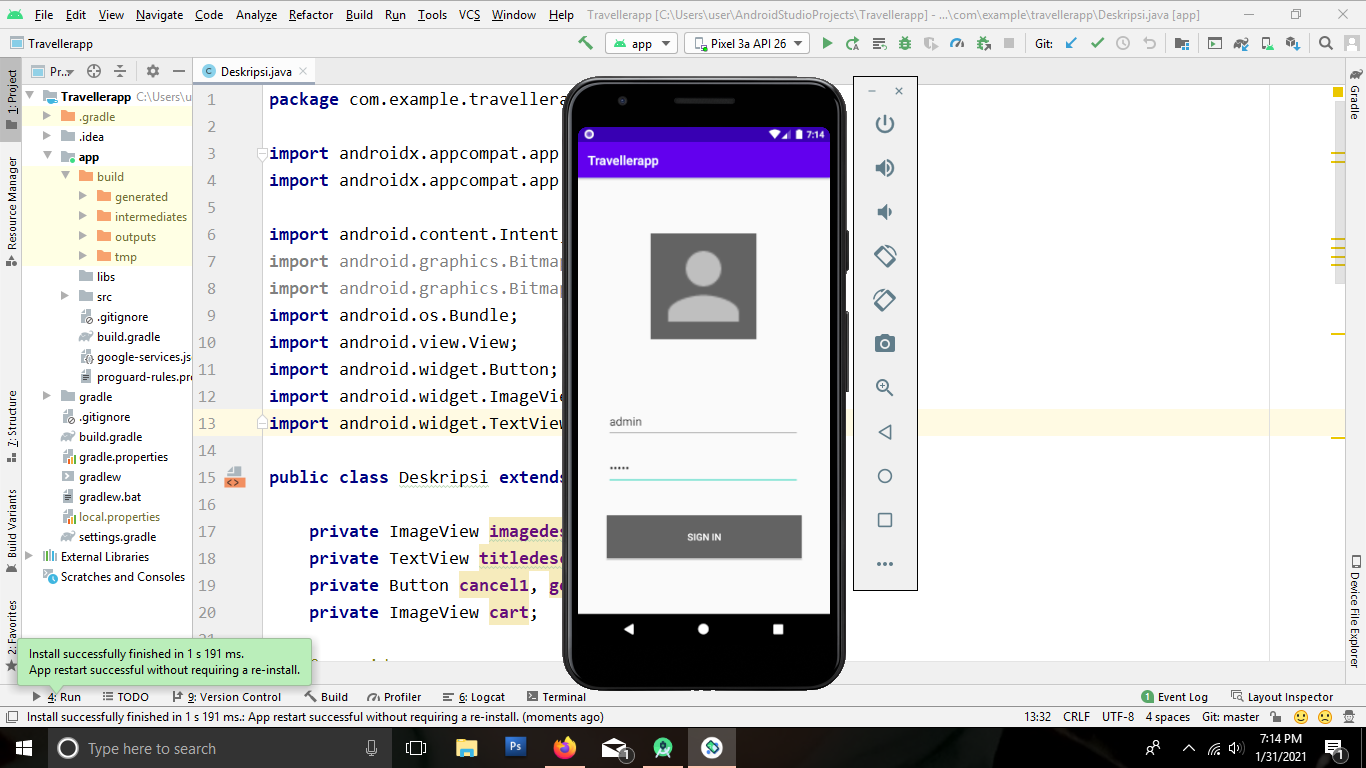Screen dimensions: 1366x768
Task: Click Git commit green checkmark
Action: click(1097, 43)
